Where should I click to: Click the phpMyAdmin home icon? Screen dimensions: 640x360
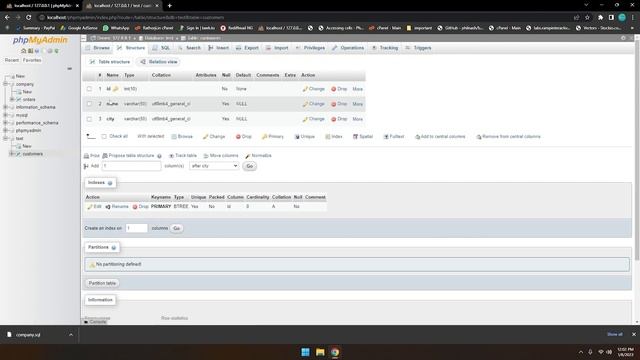pos(23,51)
